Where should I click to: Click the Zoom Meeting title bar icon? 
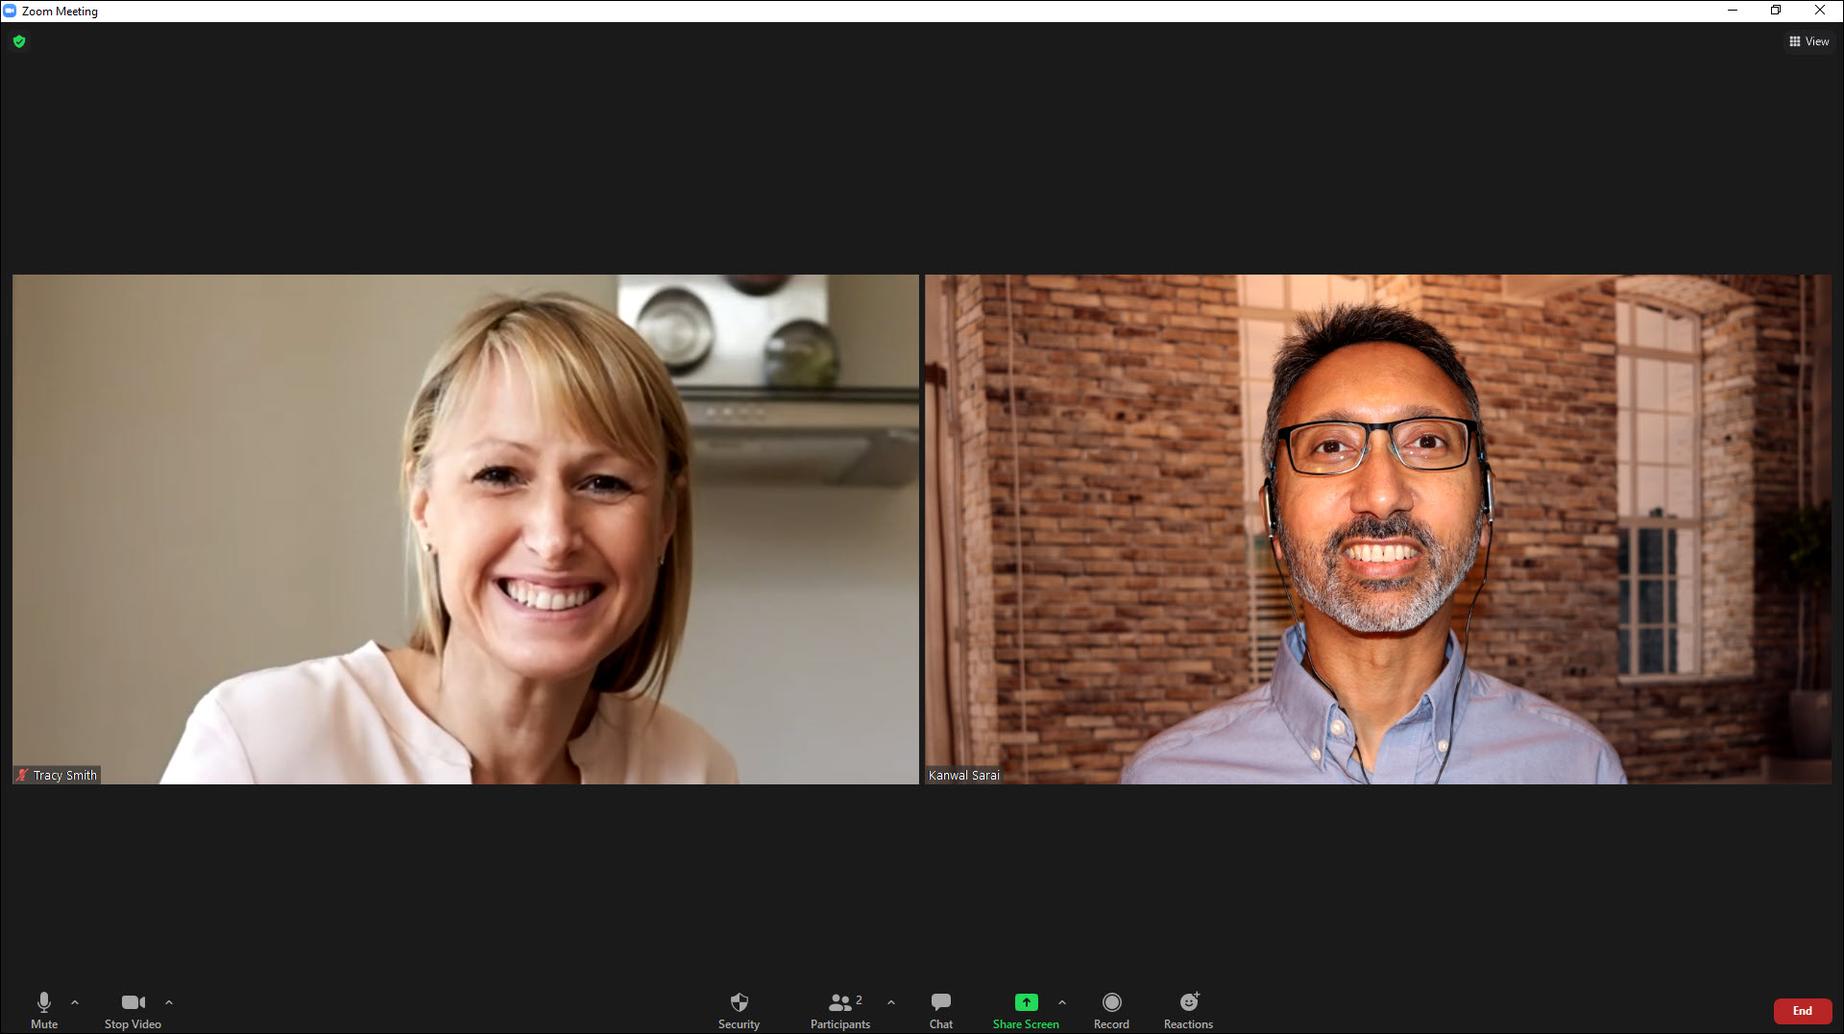10,11
